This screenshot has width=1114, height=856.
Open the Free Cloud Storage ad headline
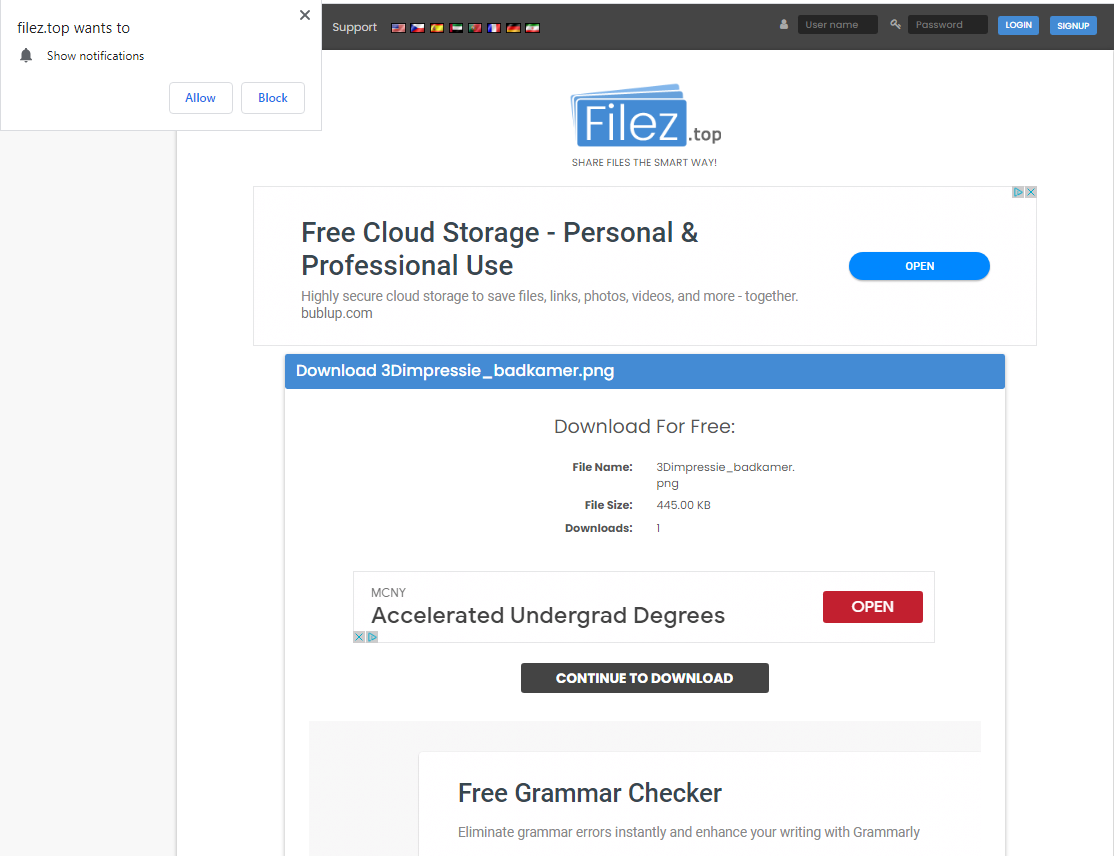coord(499,249)
